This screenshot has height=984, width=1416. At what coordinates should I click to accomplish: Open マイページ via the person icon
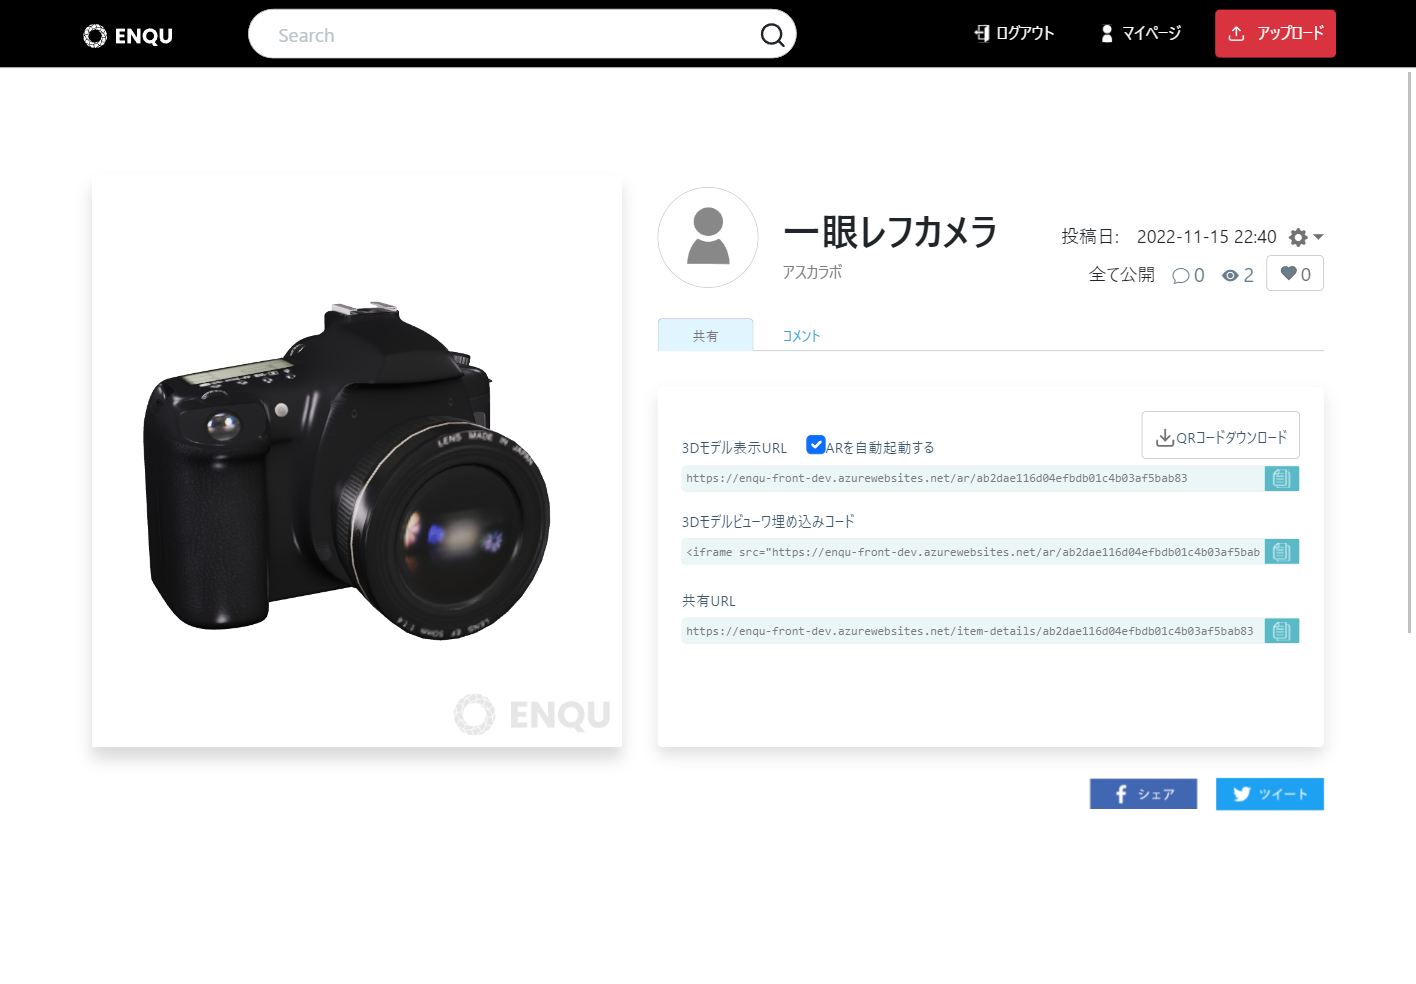point(1106,33)
